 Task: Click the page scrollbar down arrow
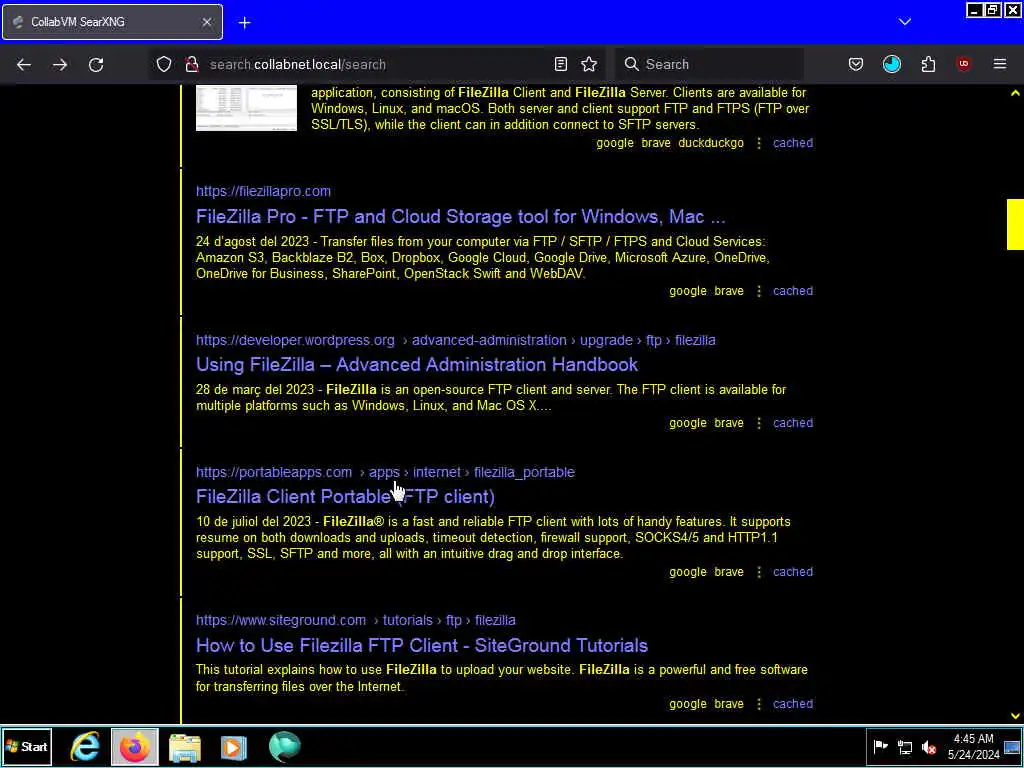click(1015, 716)
